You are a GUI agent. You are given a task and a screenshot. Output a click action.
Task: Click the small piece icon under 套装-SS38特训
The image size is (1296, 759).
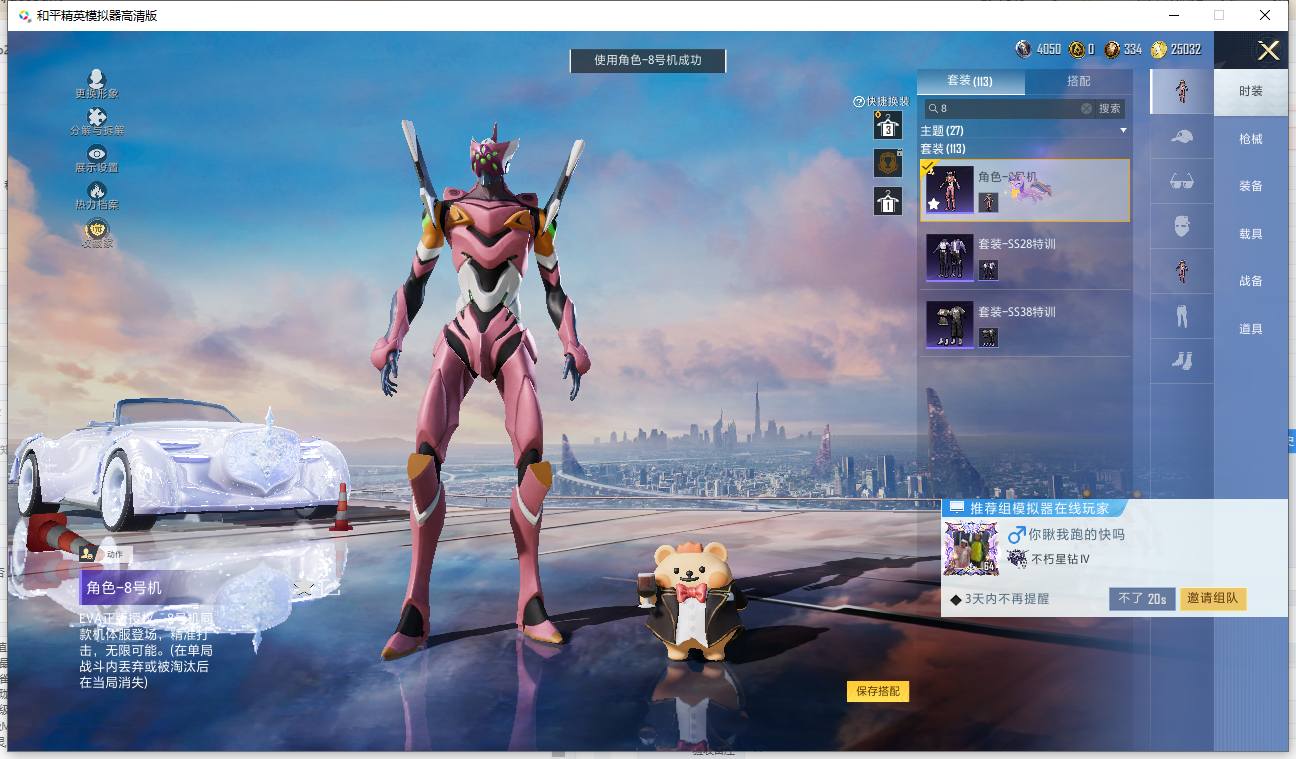(988, 337)
